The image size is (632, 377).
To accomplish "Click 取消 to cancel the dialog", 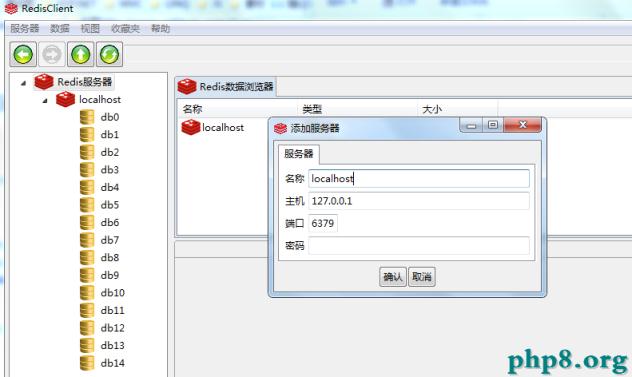I will coord(422,277).
